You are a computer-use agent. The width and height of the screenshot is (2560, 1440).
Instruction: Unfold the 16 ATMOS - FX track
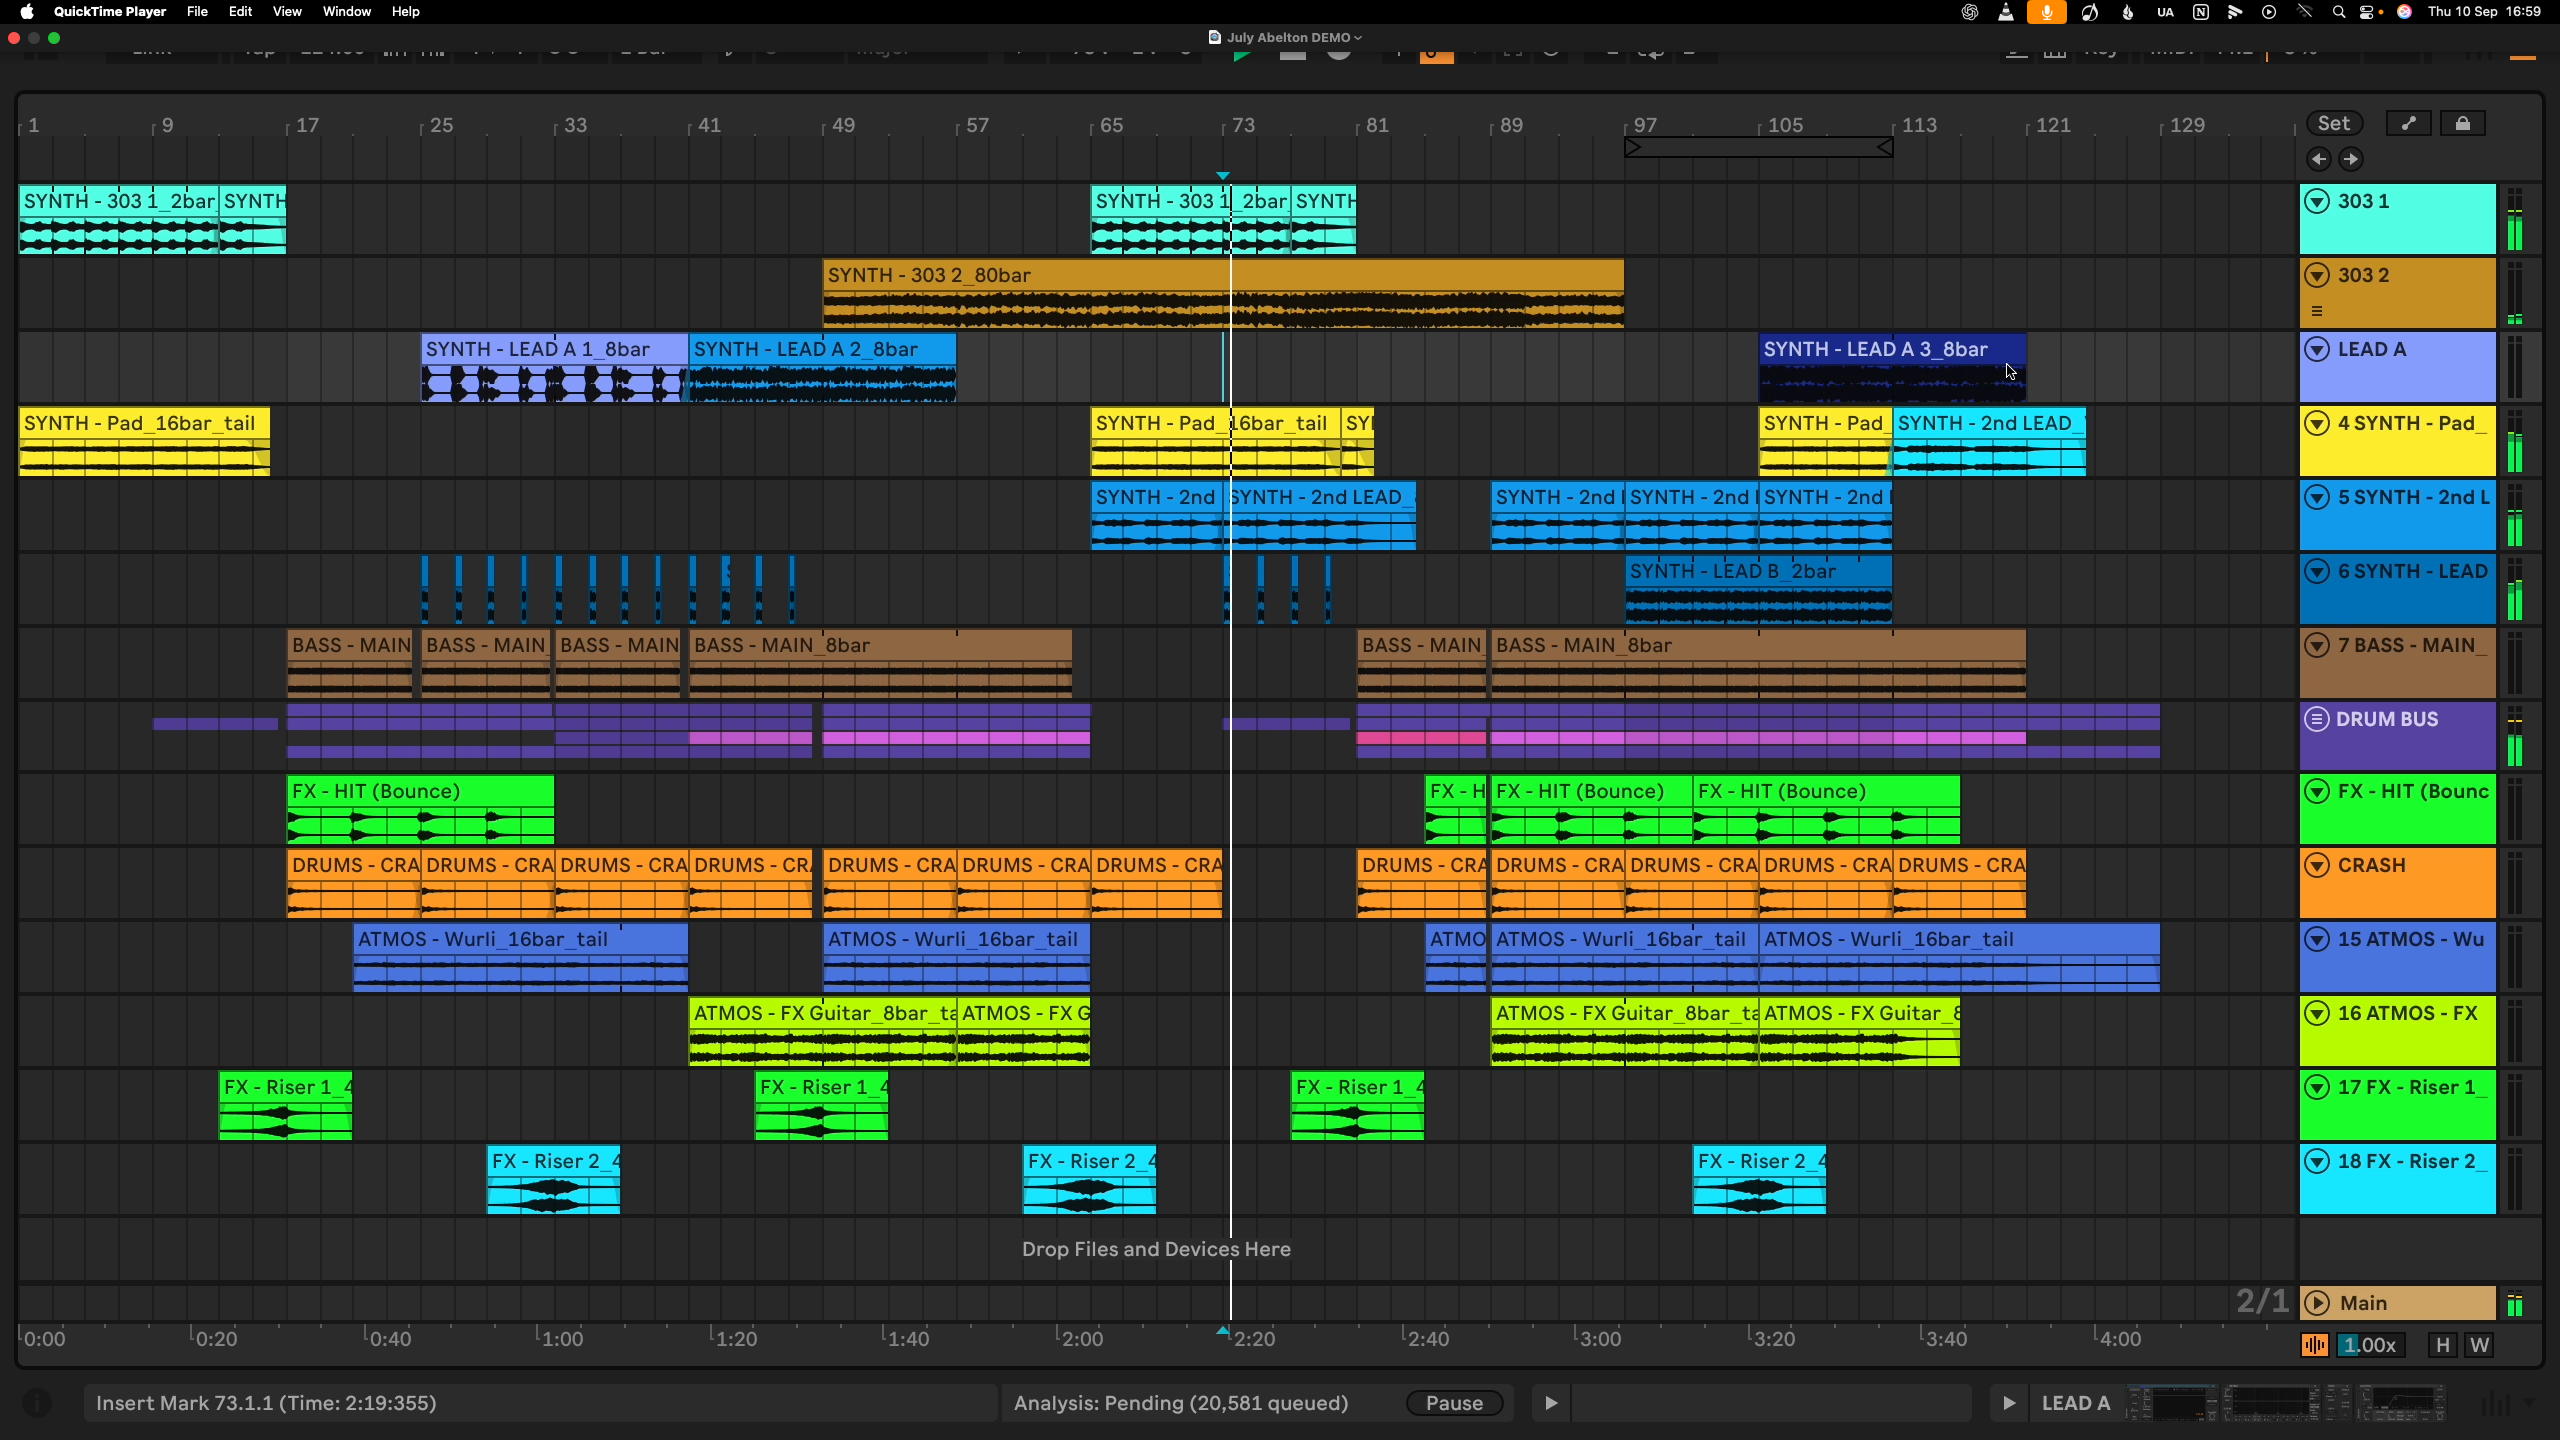point(2317,1013)
